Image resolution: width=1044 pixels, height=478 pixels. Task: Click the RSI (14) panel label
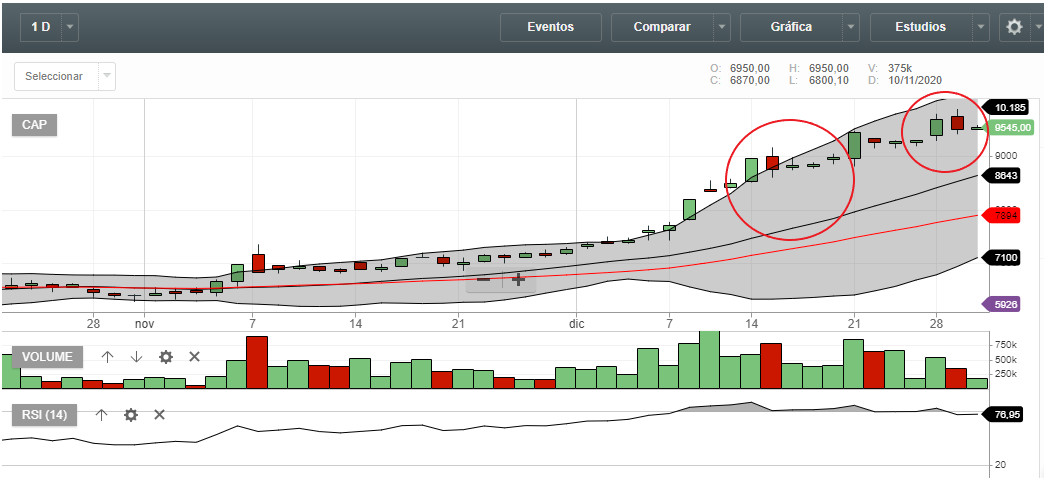pyautogui.click(x=44, y=415)
